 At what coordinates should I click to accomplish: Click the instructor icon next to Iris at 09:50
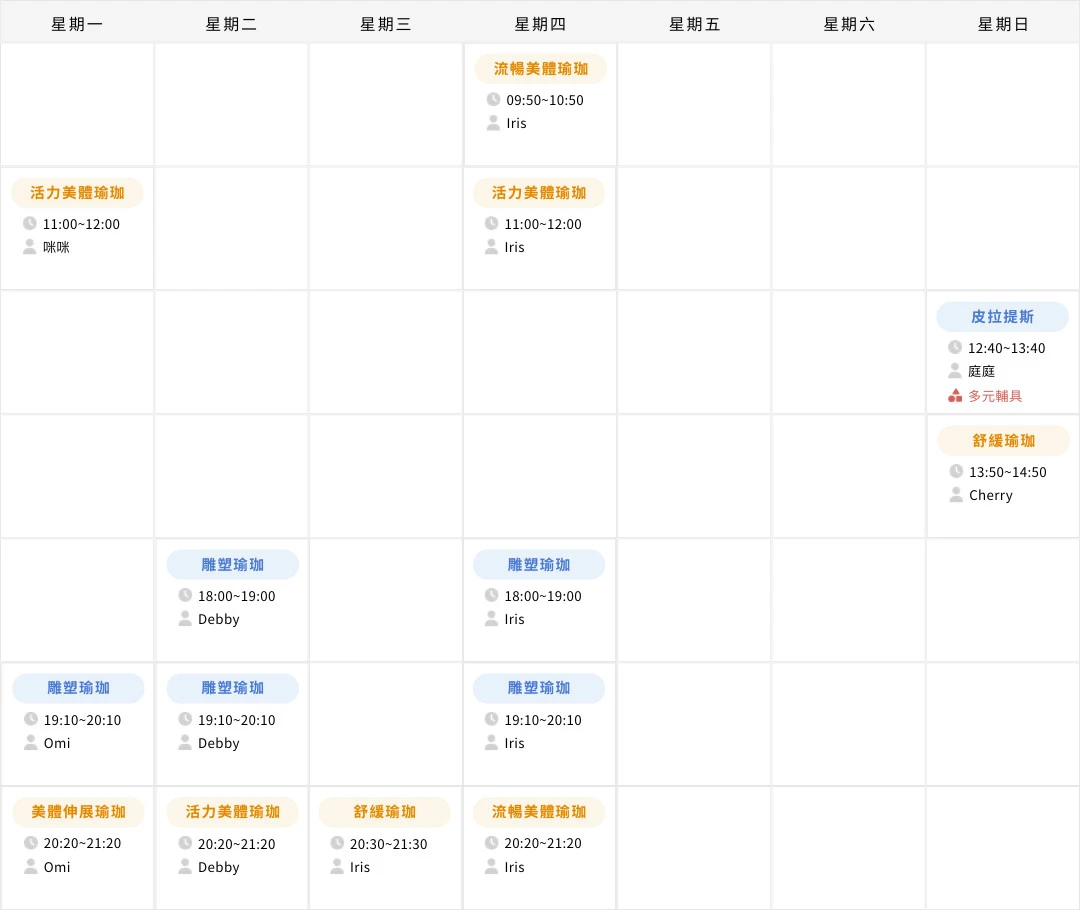click(491, 123)
